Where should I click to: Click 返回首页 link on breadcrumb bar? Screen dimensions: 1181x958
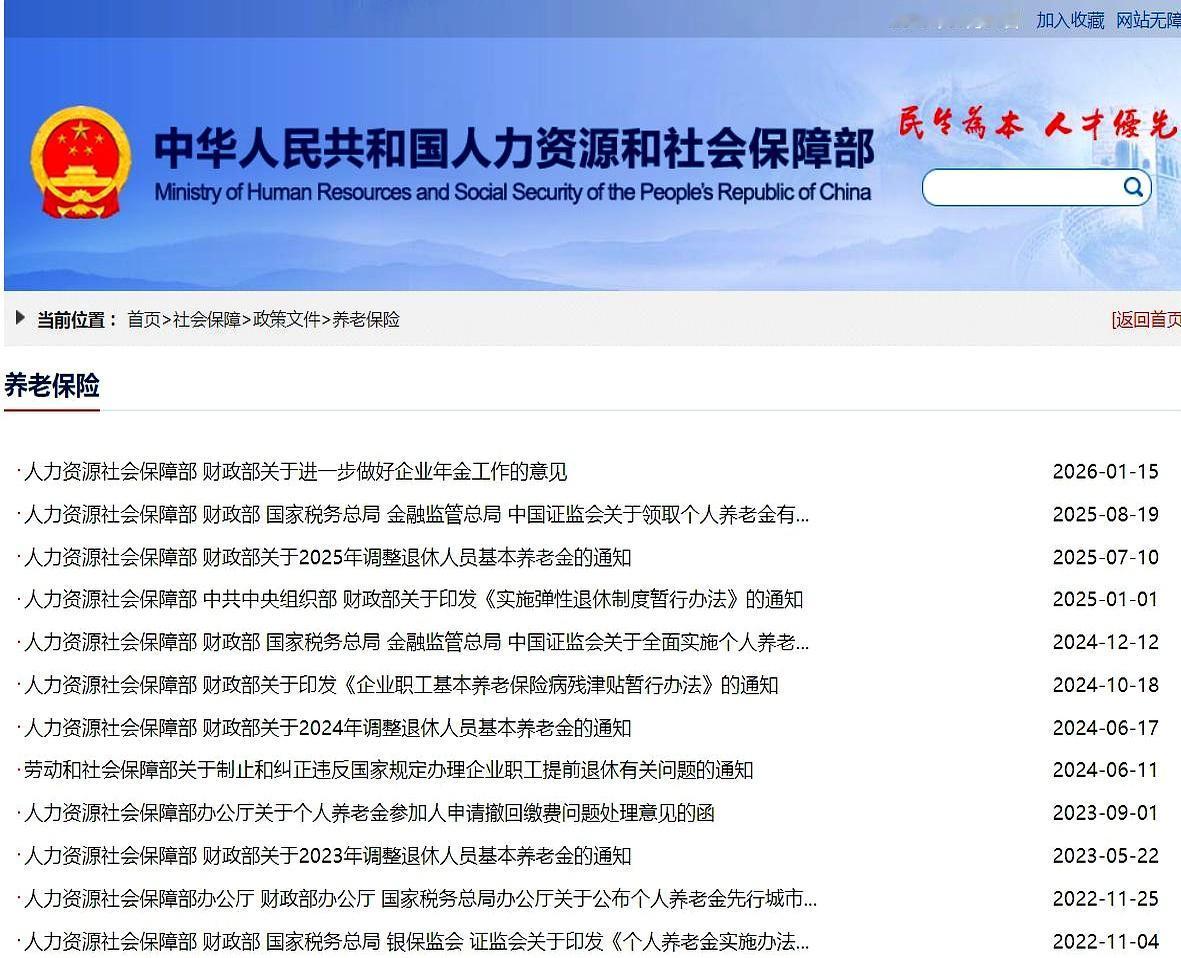(1146, 320)
